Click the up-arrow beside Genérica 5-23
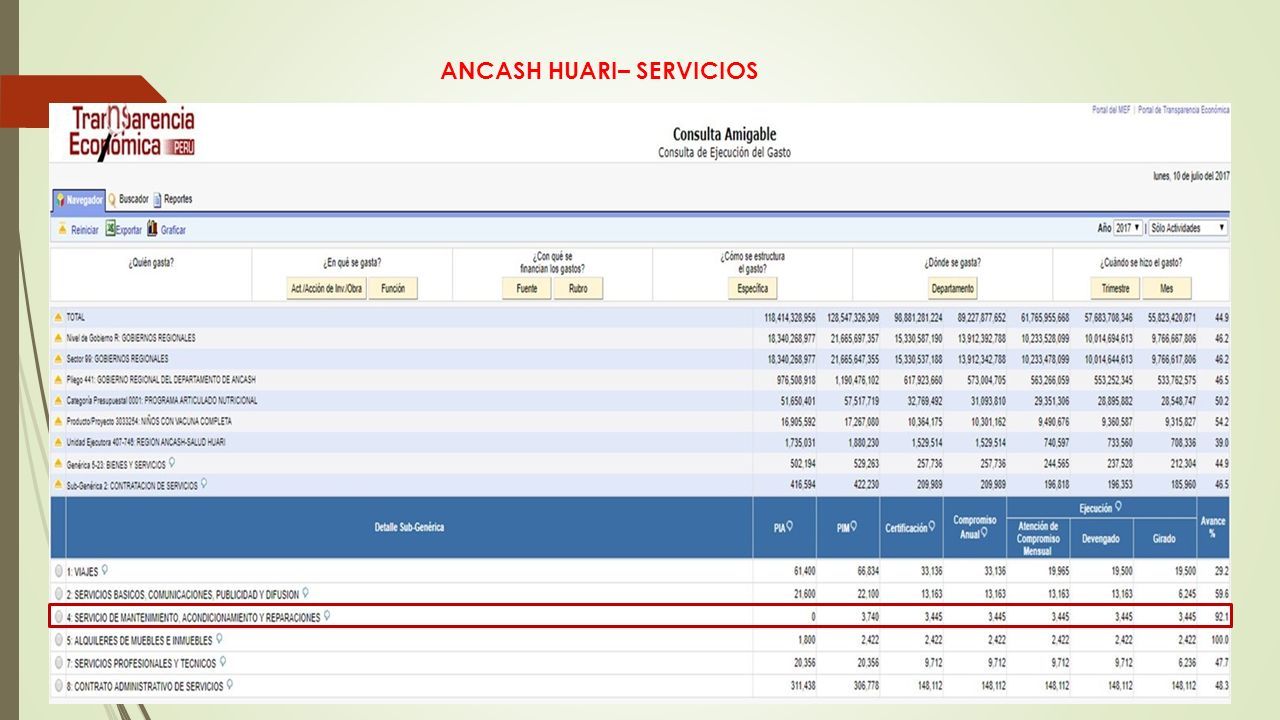 click(x=58, y=464)
